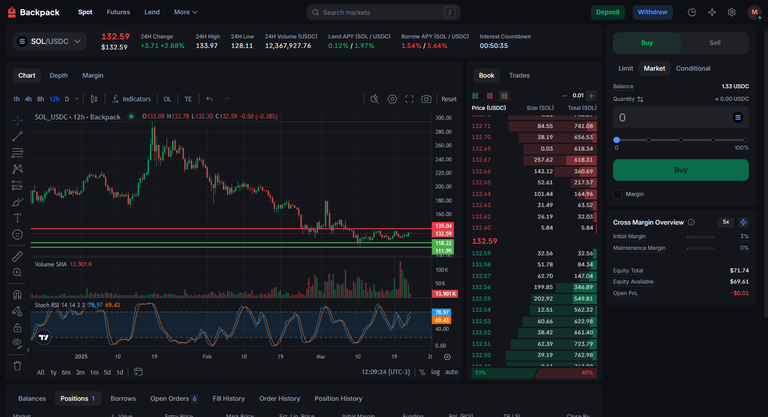The height and width of the screenshot is (417, 768).
Task: Submit the green Buy order button
Action: click(681, 170)
